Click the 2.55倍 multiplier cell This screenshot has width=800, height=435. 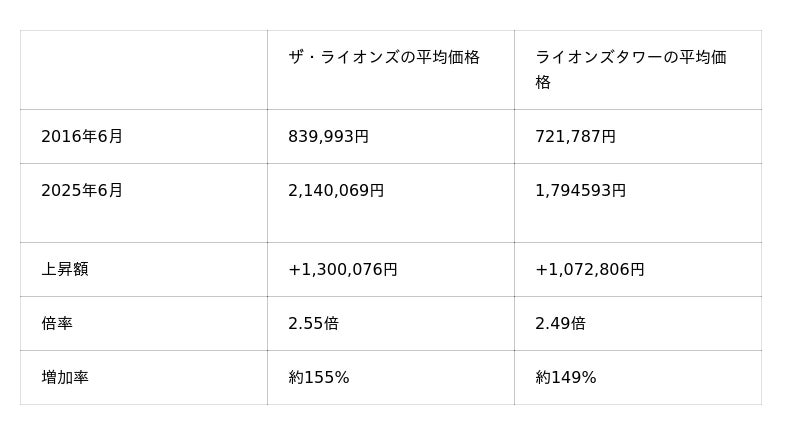[314, 324]
